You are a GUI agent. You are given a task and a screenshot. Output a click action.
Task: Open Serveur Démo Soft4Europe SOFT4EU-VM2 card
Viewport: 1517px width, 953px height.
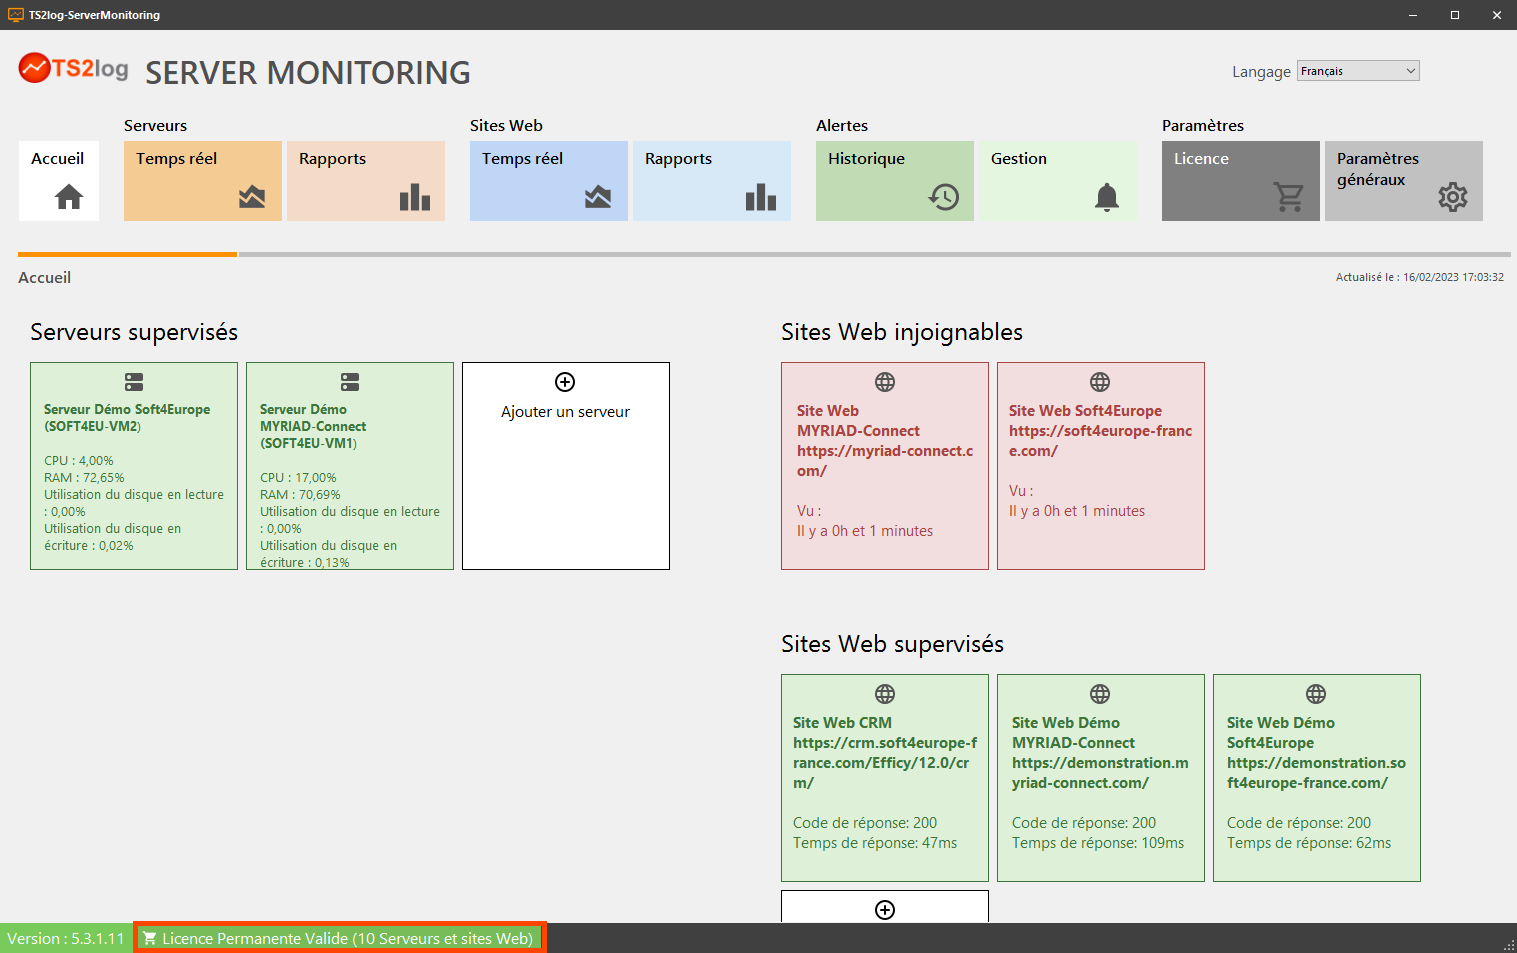tap(134, 466)
